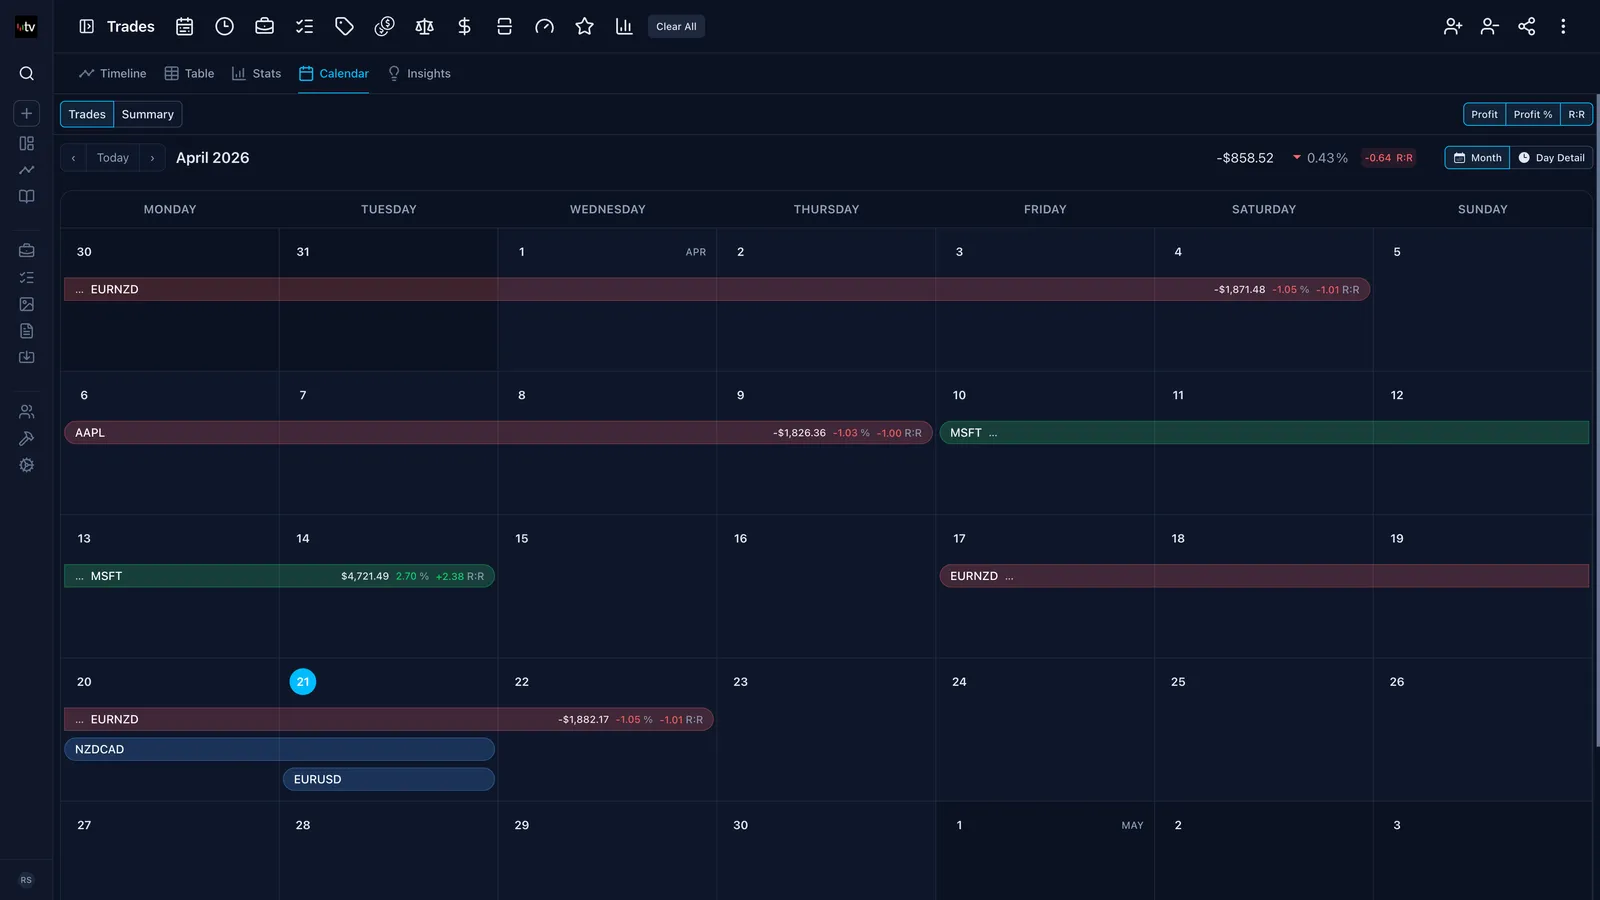Click the April 2026 month title
The height and width of the screenshot is (900, 1600).
[x=213, y=158]
